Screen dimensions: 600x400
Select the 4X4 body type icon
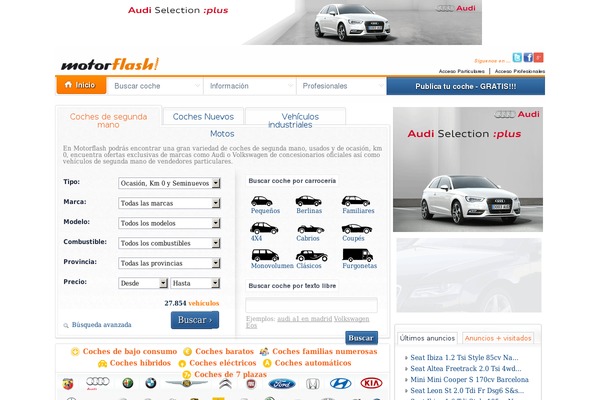(264, 229)
